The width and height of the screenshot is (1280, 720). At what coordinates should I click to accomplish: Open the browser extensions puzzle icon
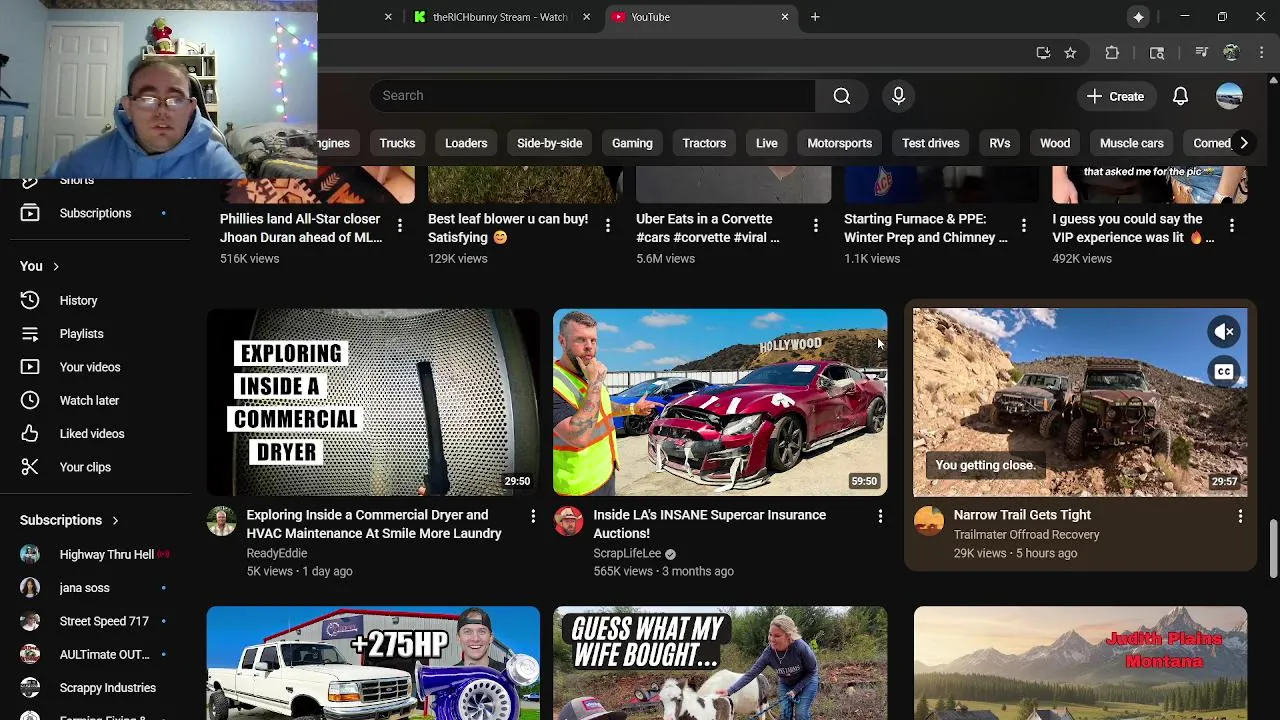click(1112, 53)
